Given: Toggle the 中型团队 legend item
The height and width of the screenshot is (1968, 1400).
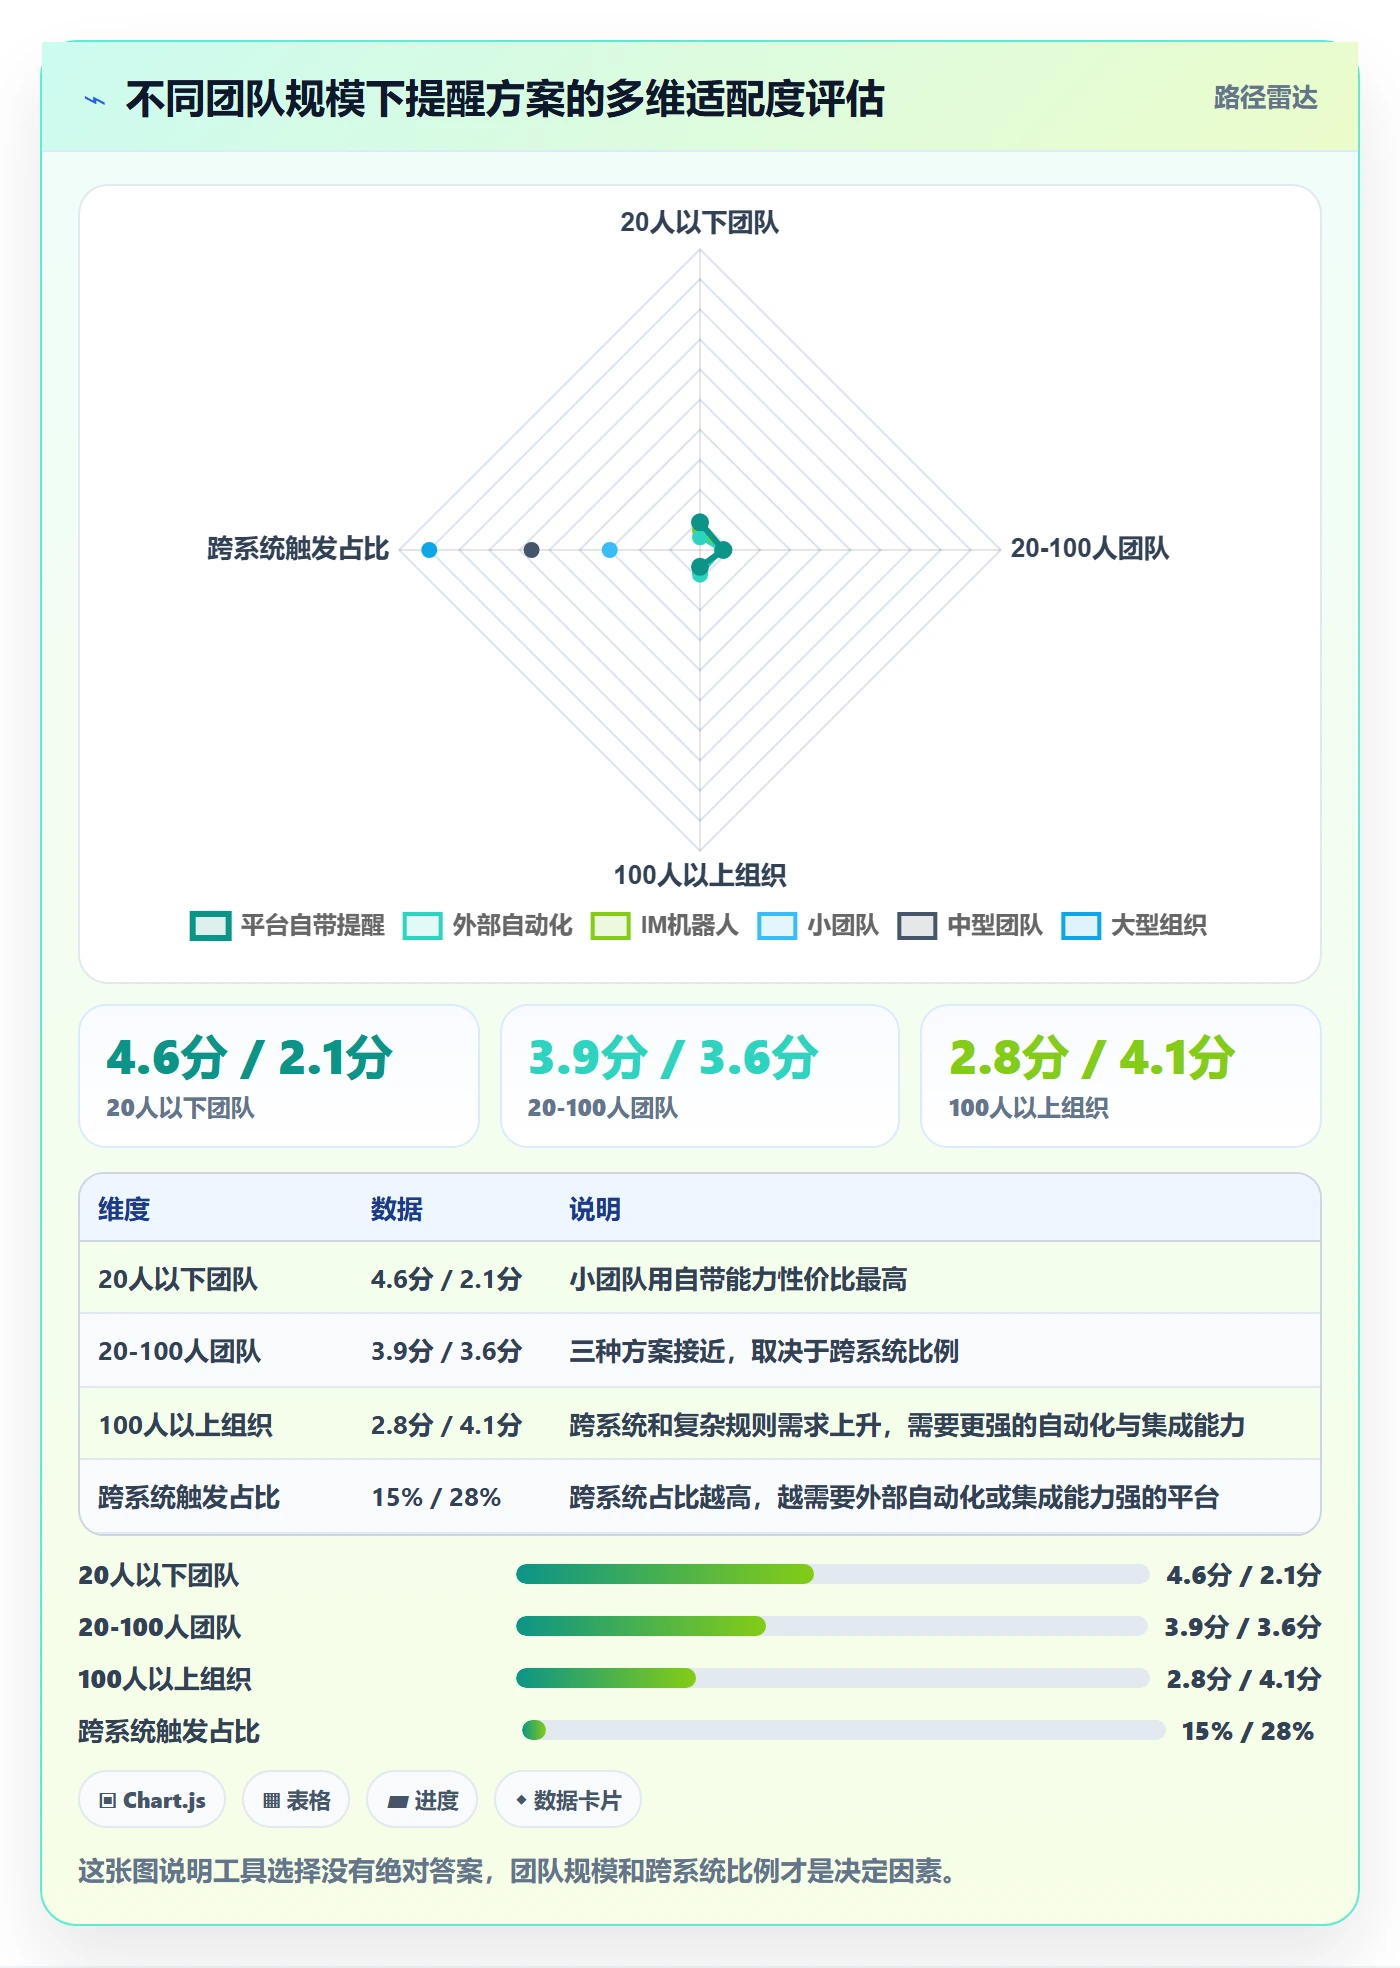Looking at the screenshot, I should (x=970, y=926).
